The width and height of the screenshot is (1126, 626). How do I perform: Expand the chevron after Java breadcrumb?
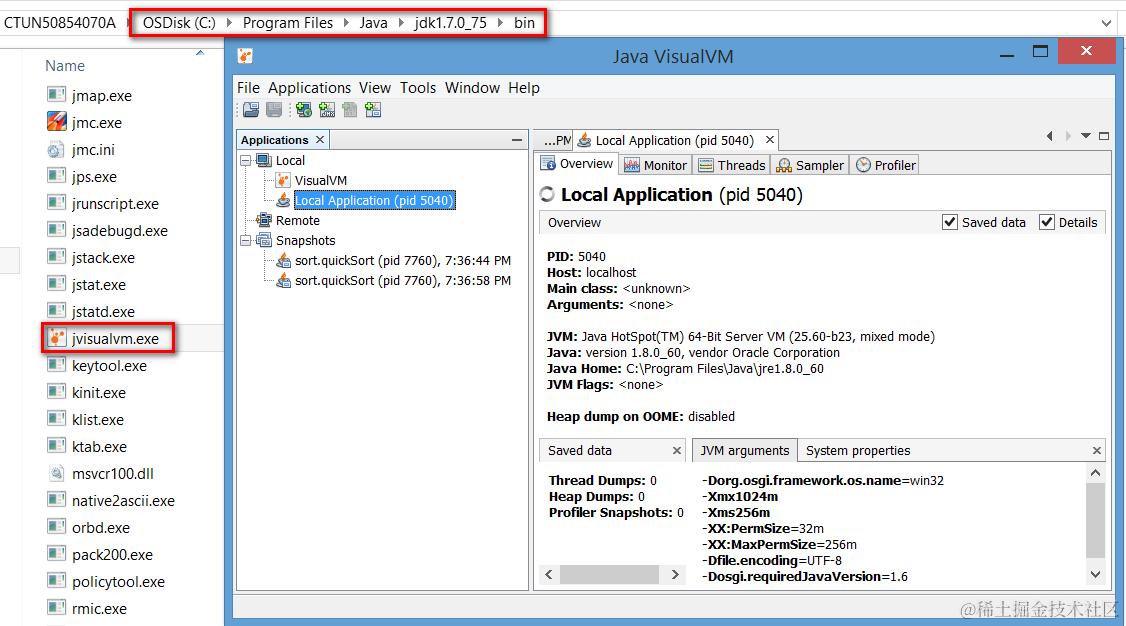401,23
